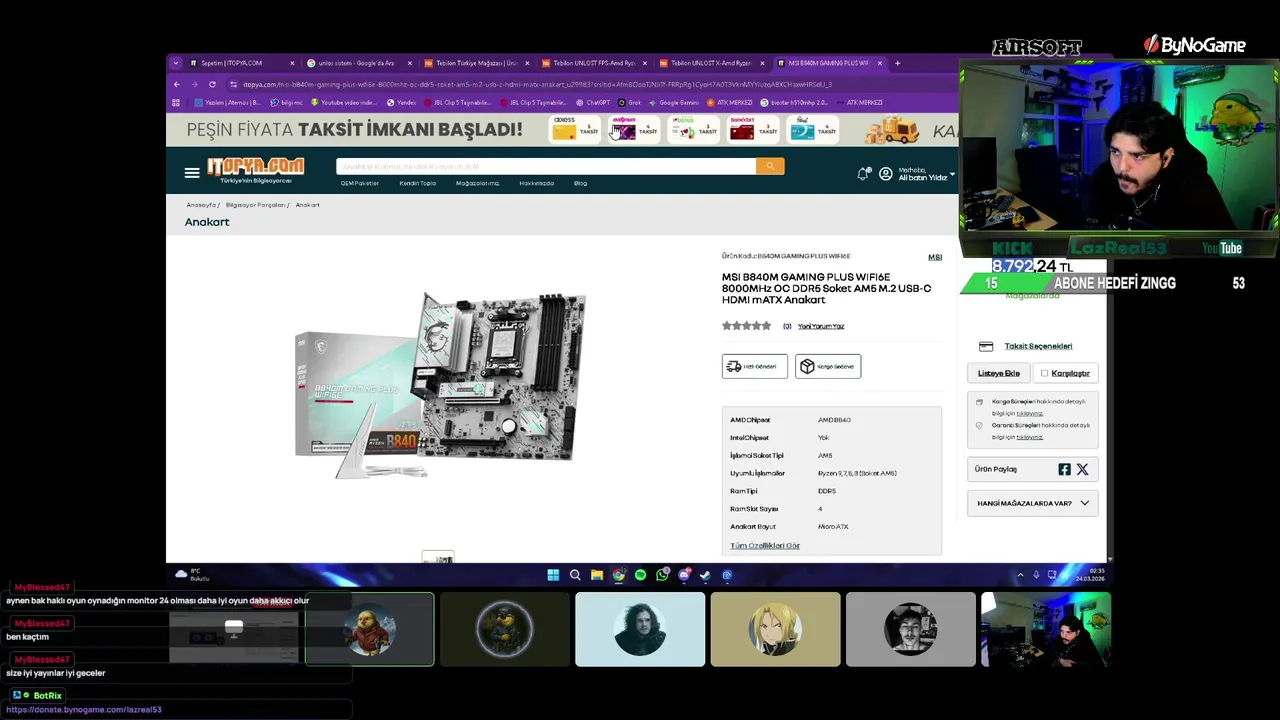Viewport: 1280px width, 720px height.
Task: Open the Chrome apps grid in bookmarks bar
Action: 176,102
